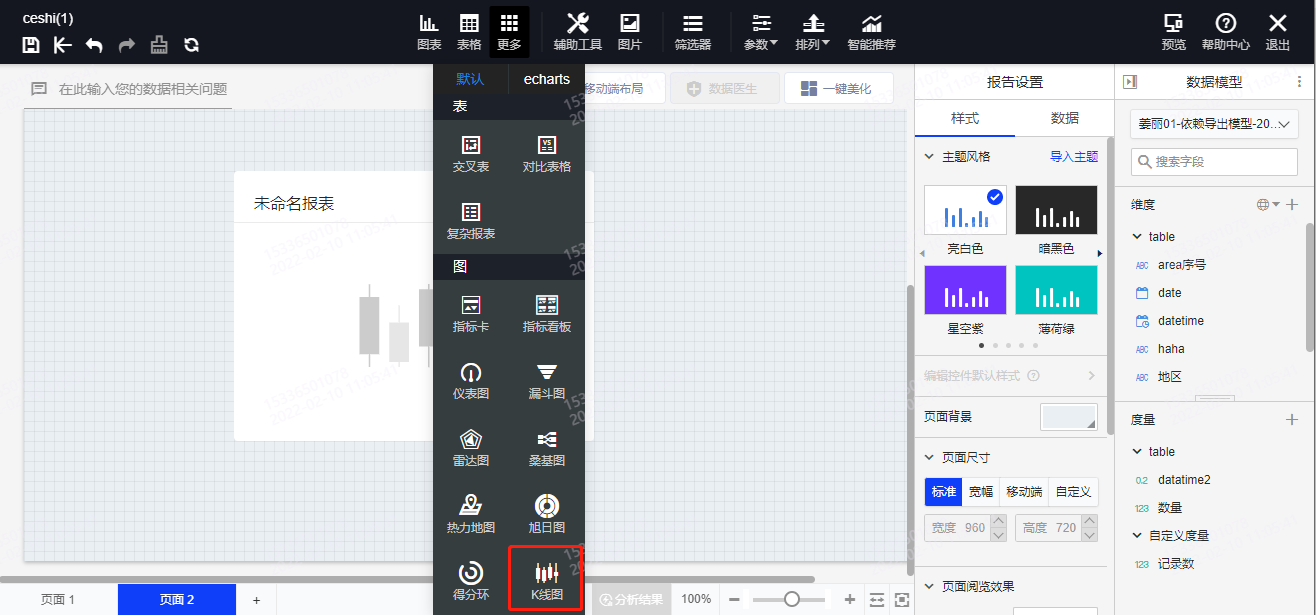The width and height of the screenshot is (1316, 615).
Task: Click the 导入主题 link
Action: pos(1073,157)
